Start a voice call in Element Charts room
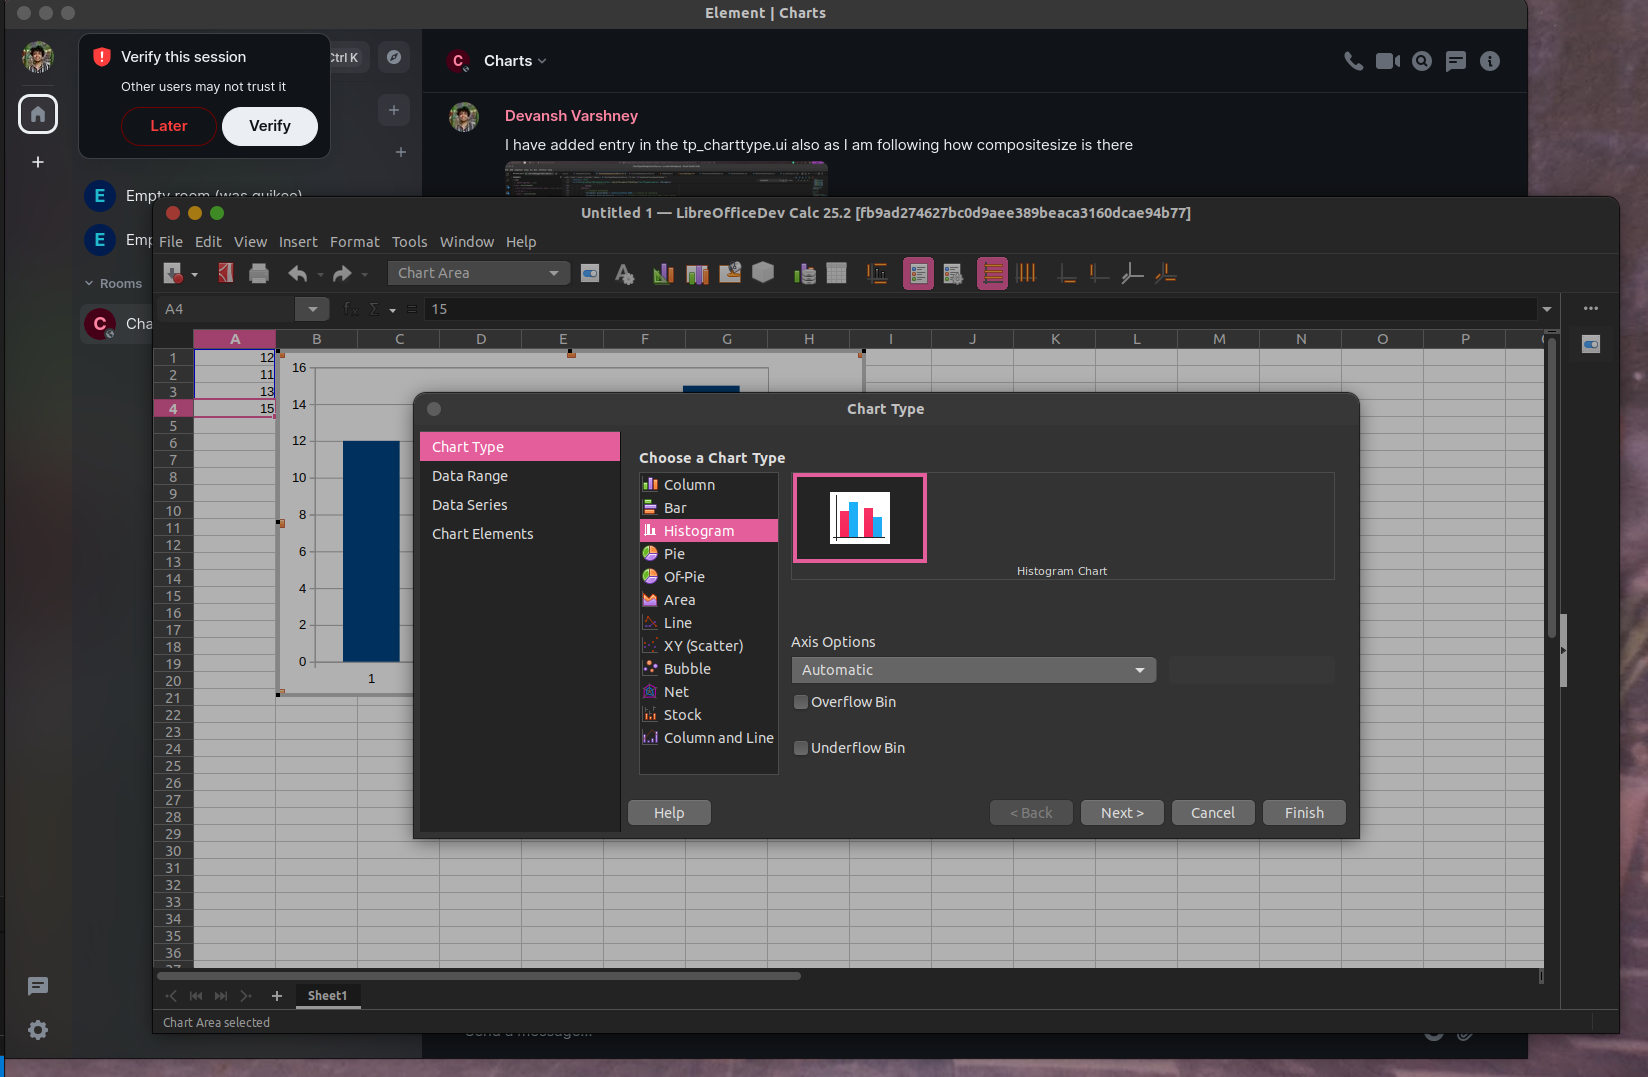 1353,61
